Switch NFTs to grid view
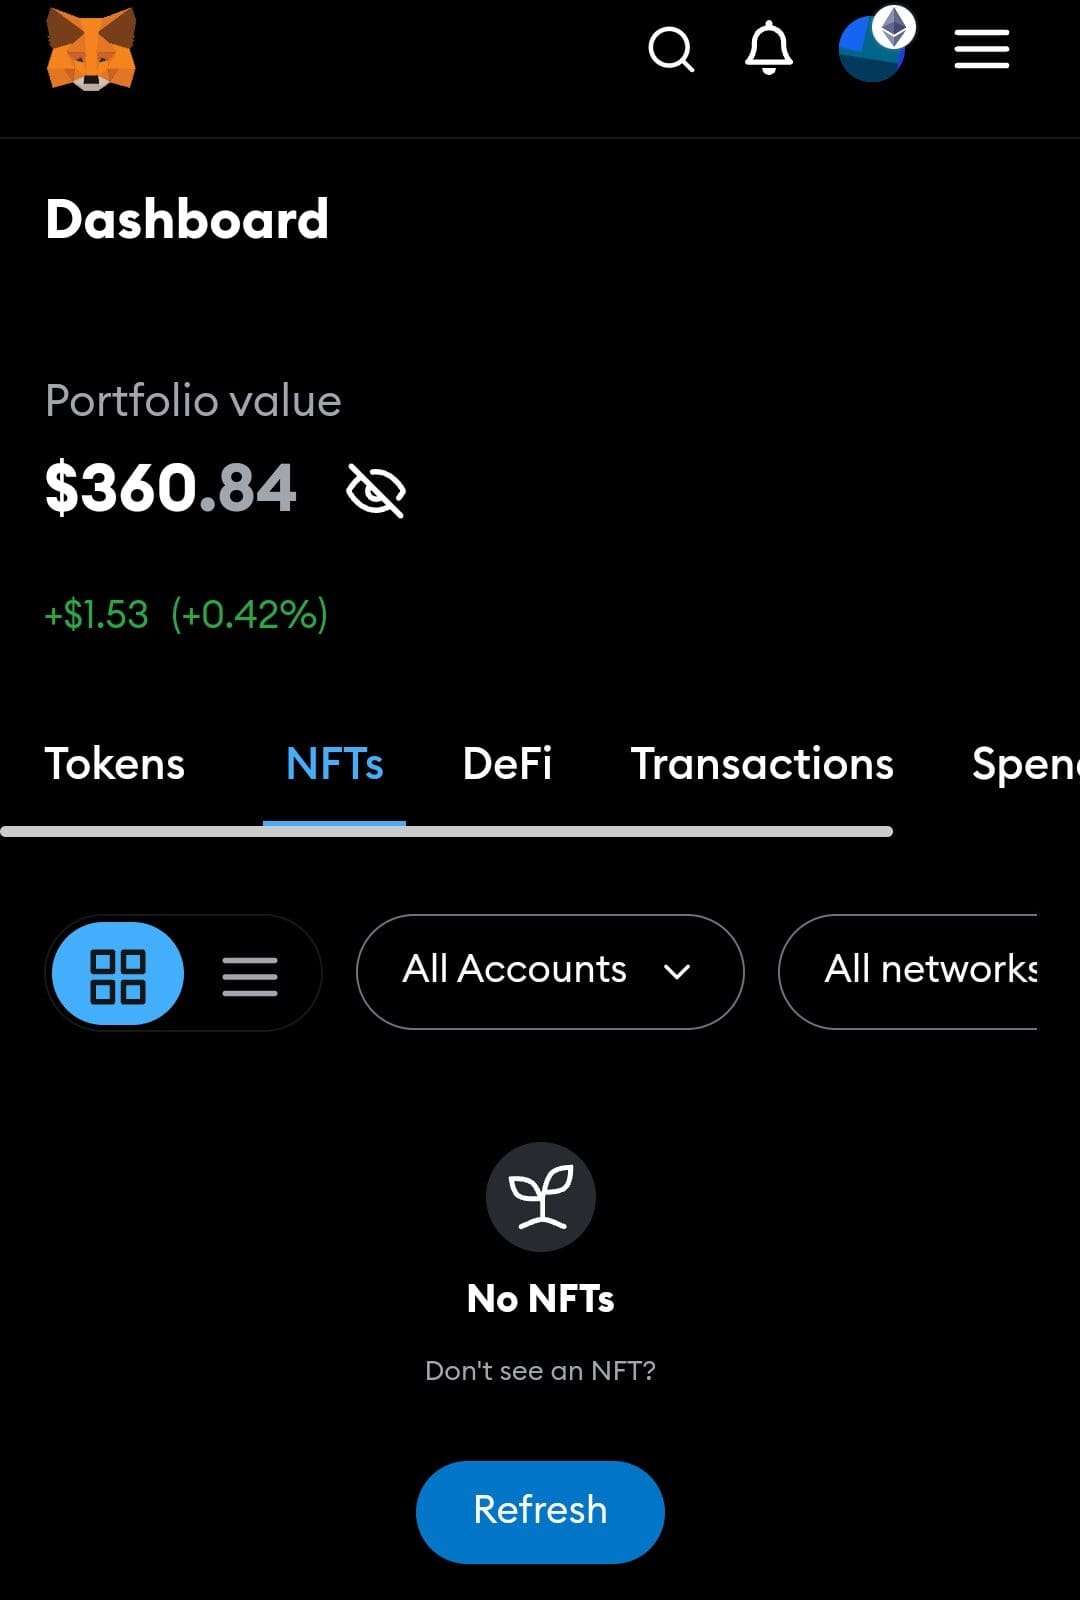Image resolution: width=1080 pixels, height=1600 pixels. pyautogui.click(x=118, y=975)
